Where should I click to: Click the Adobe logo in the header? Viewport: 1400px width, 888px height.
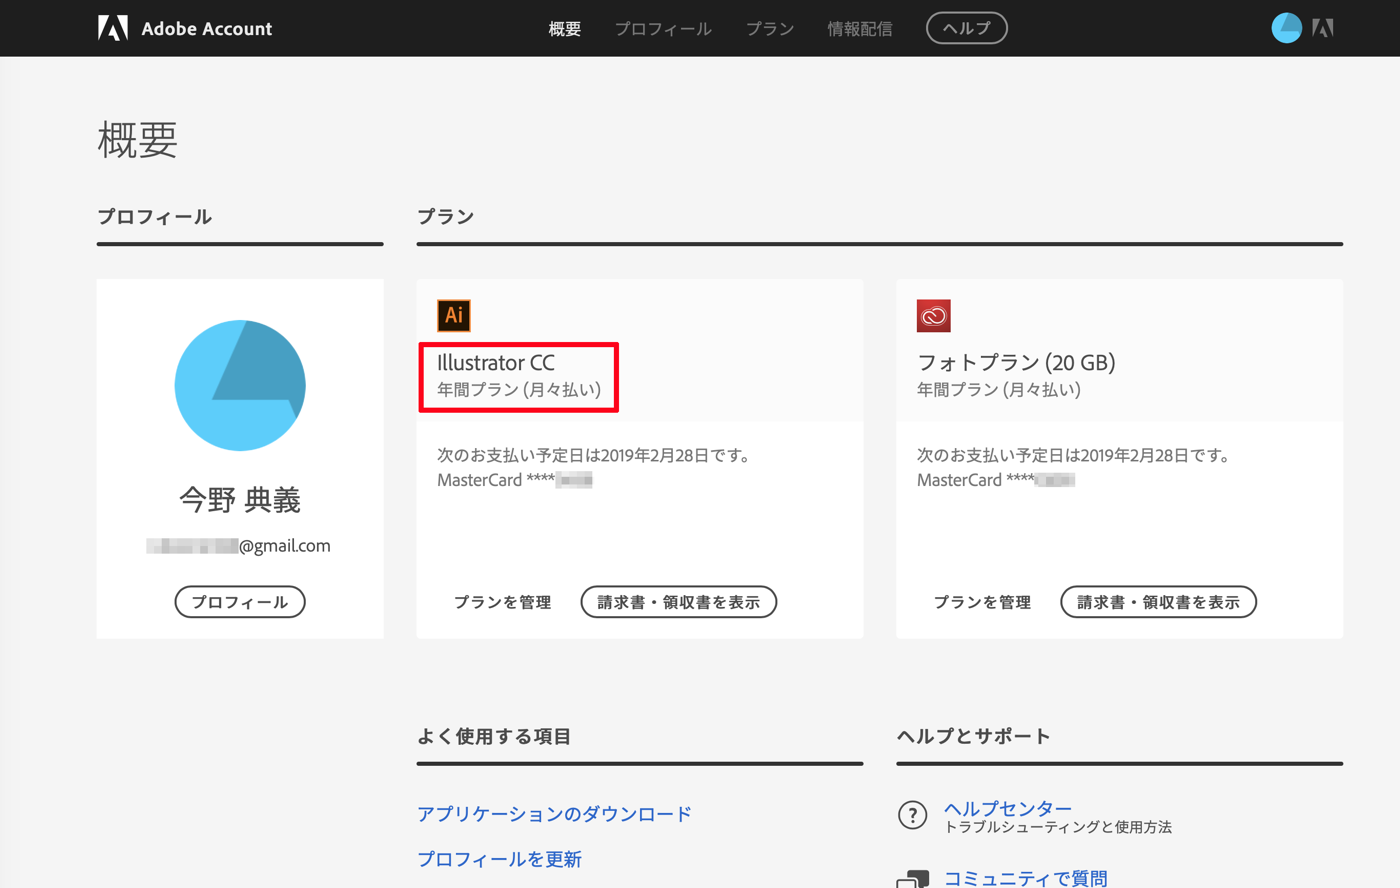point(113,28)
